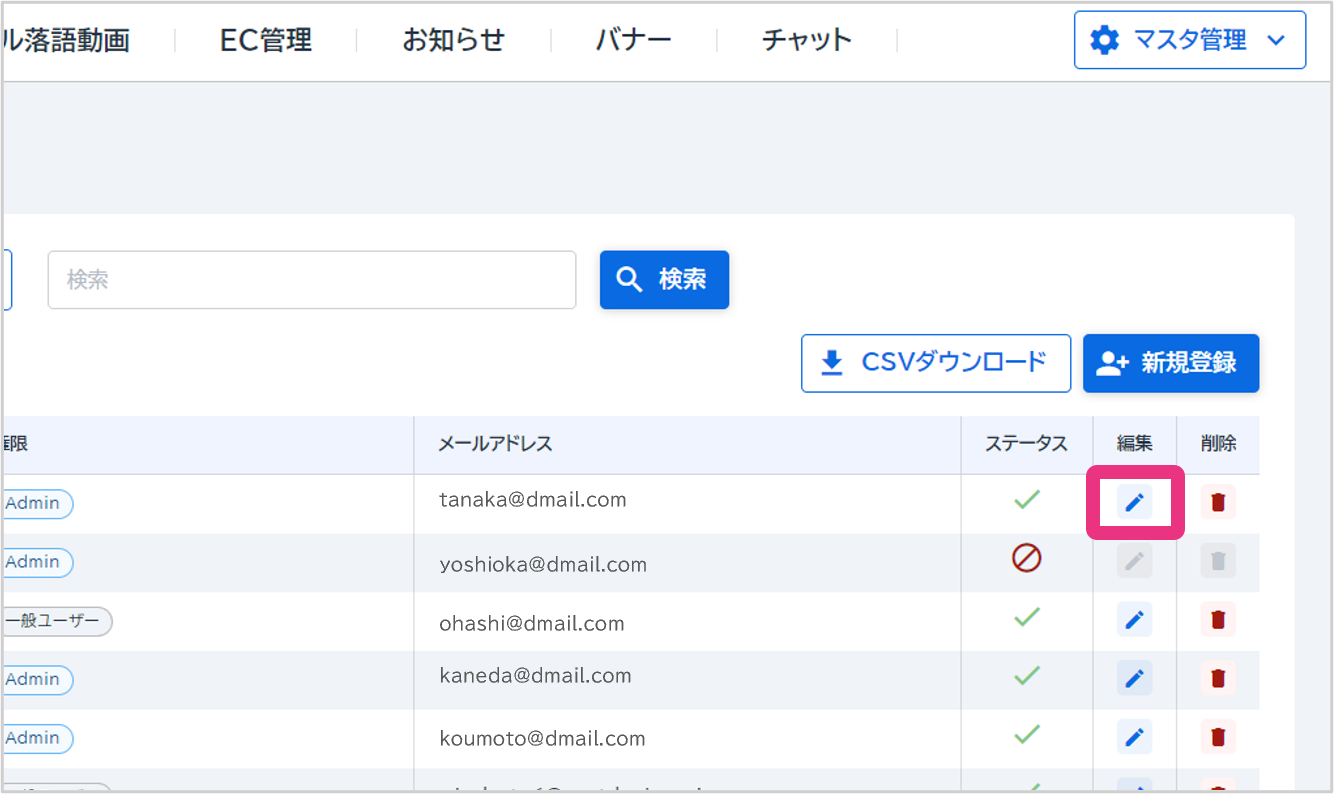This screenshot has width=1334, height=794.
Task: Click the 新規登録 button
Action: pos(1170,363)
